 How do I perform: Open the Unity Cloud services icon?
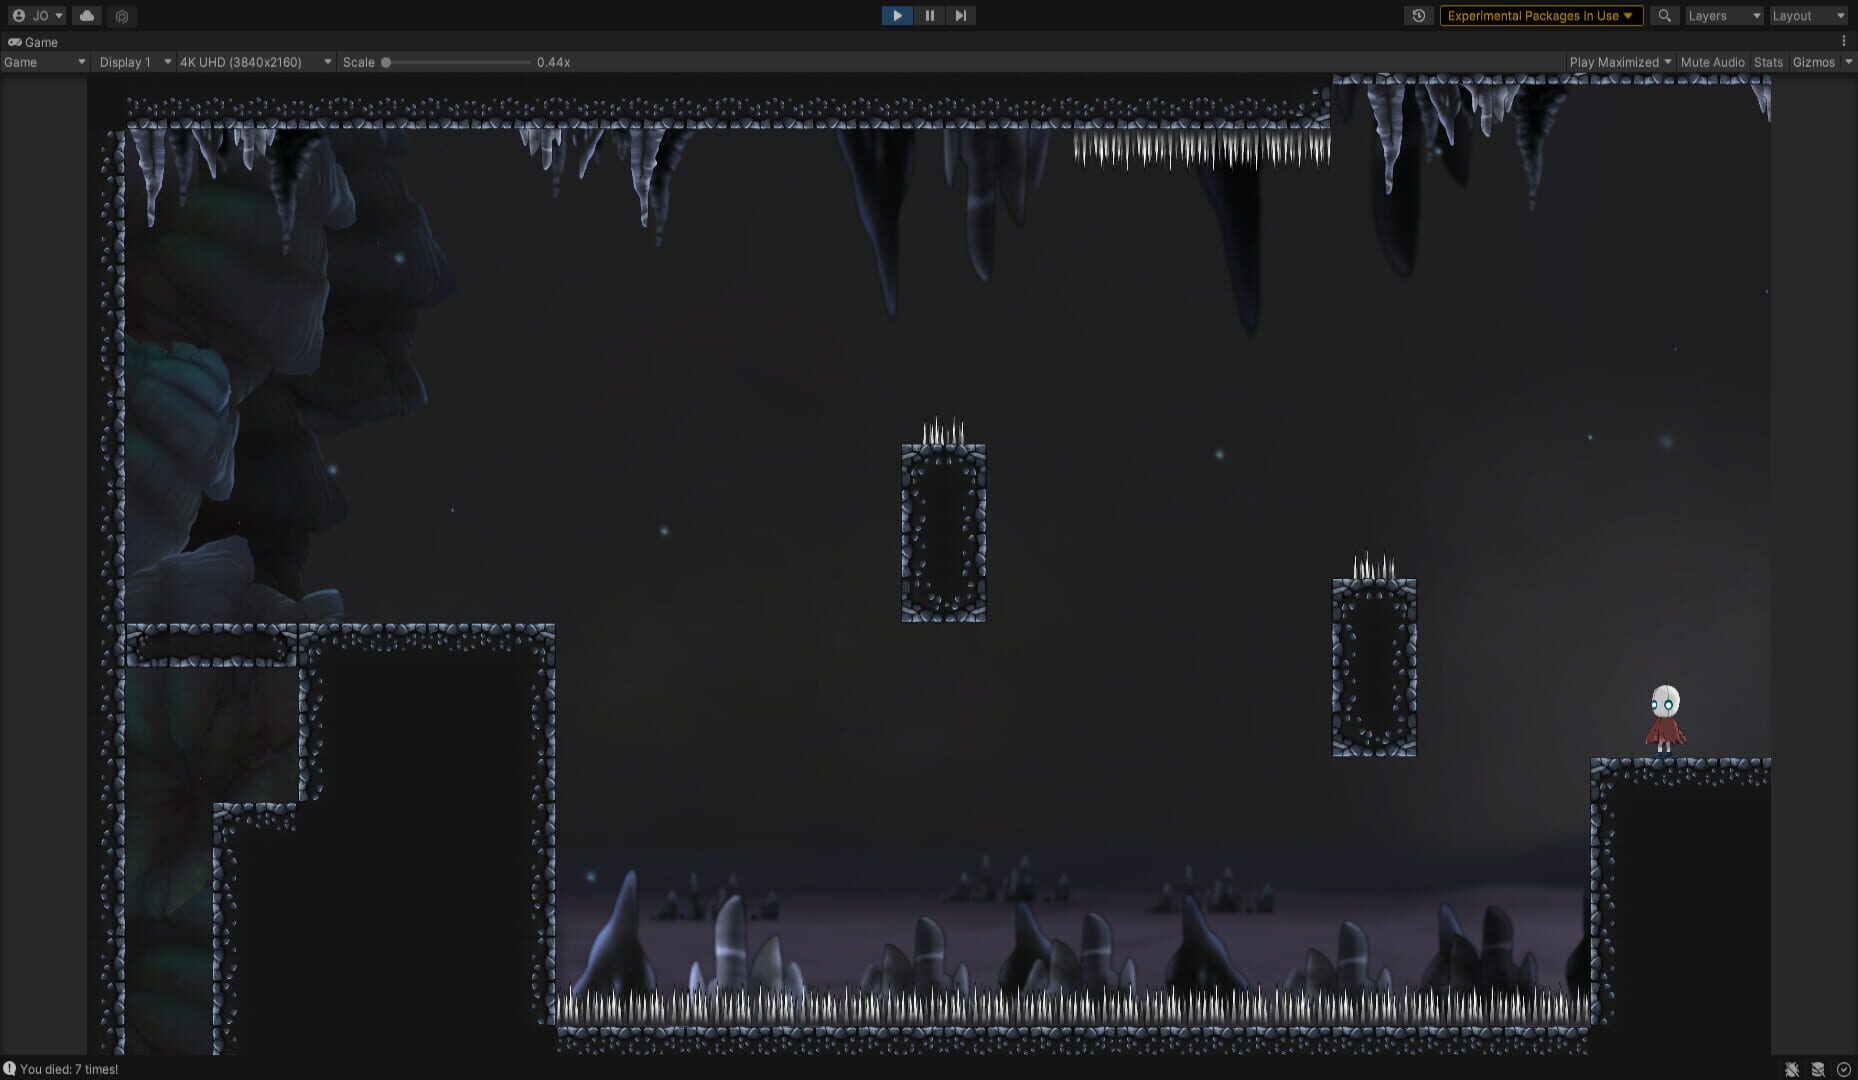(x=87, y=16)
